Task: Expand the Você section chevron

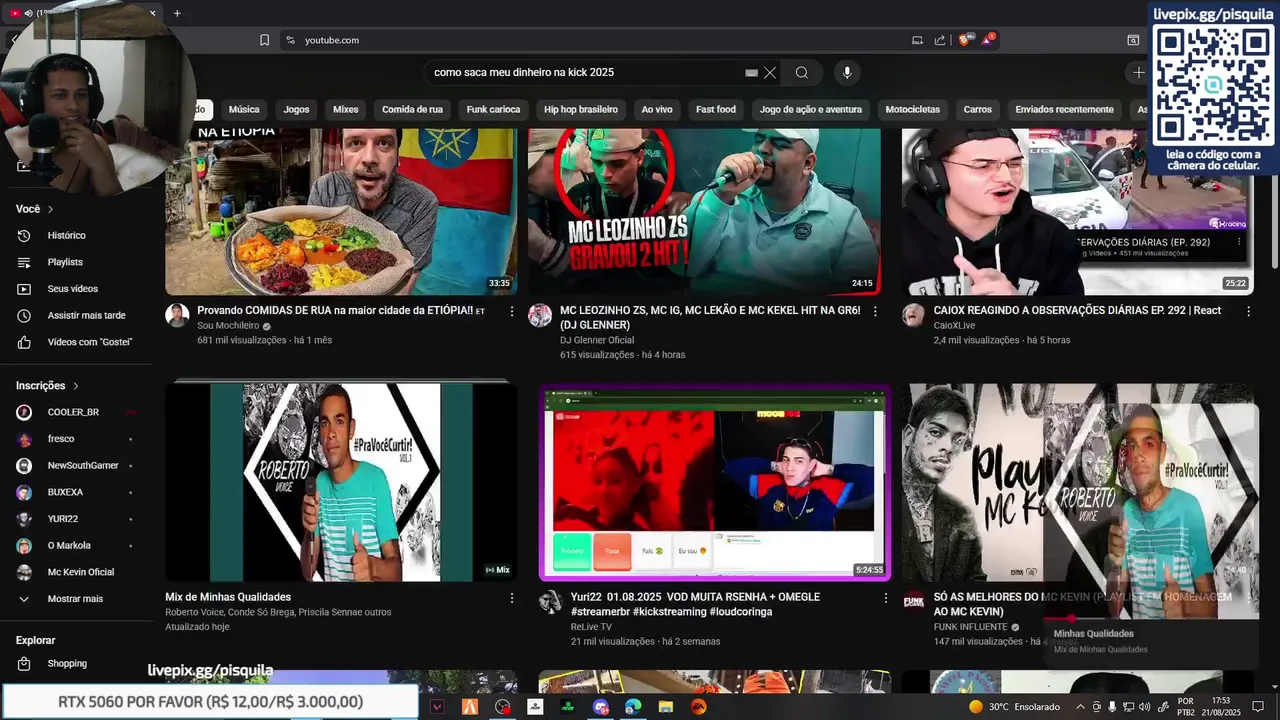Action: pos(50,209)
